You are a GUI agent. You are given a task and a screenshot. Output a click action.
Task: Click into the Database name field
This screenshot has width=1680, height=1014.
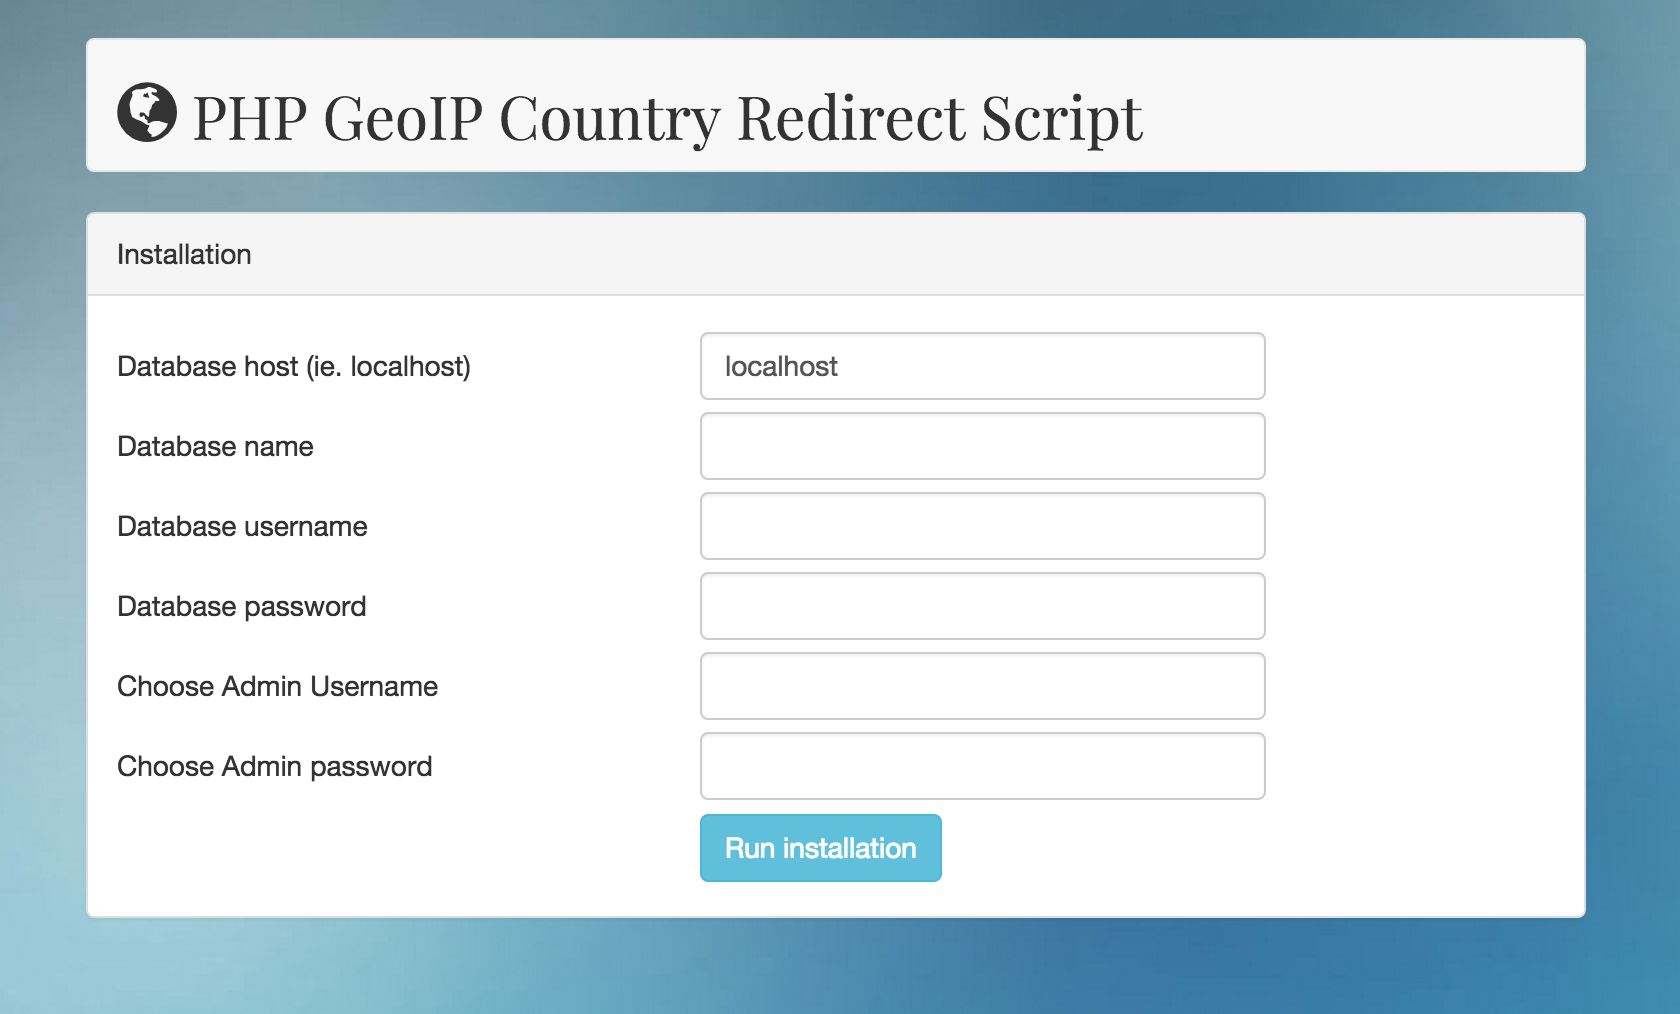tap(982, 446)
